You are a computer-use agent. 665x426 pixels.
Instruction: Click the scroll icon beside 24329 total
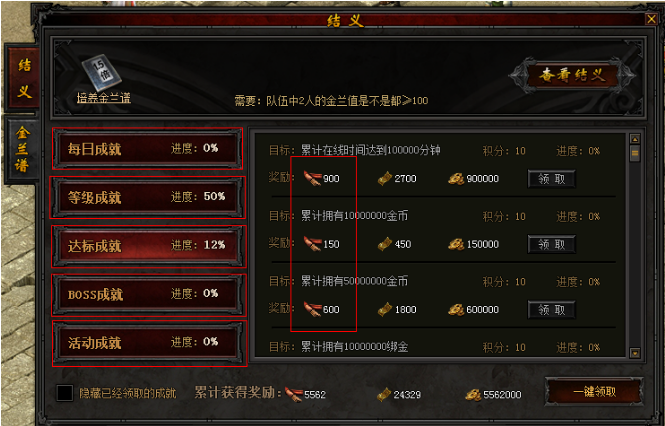(384, 395)
